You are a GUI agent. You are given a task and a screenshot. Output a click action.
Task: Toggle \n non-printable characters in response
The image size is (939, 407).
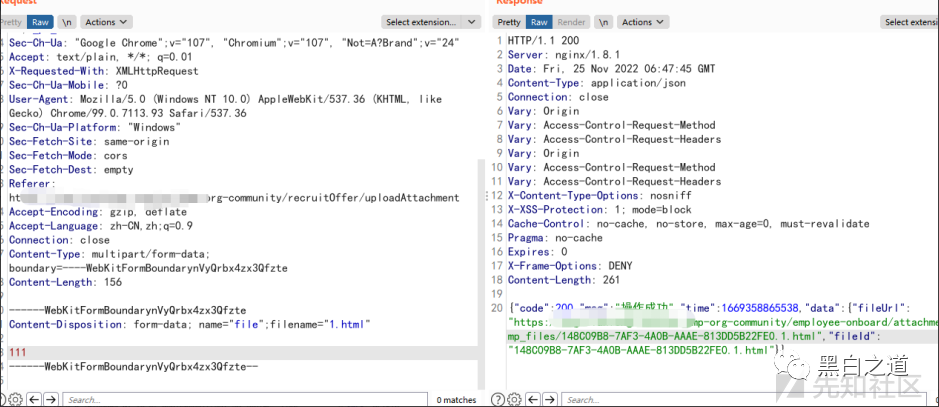click(604, 22)
